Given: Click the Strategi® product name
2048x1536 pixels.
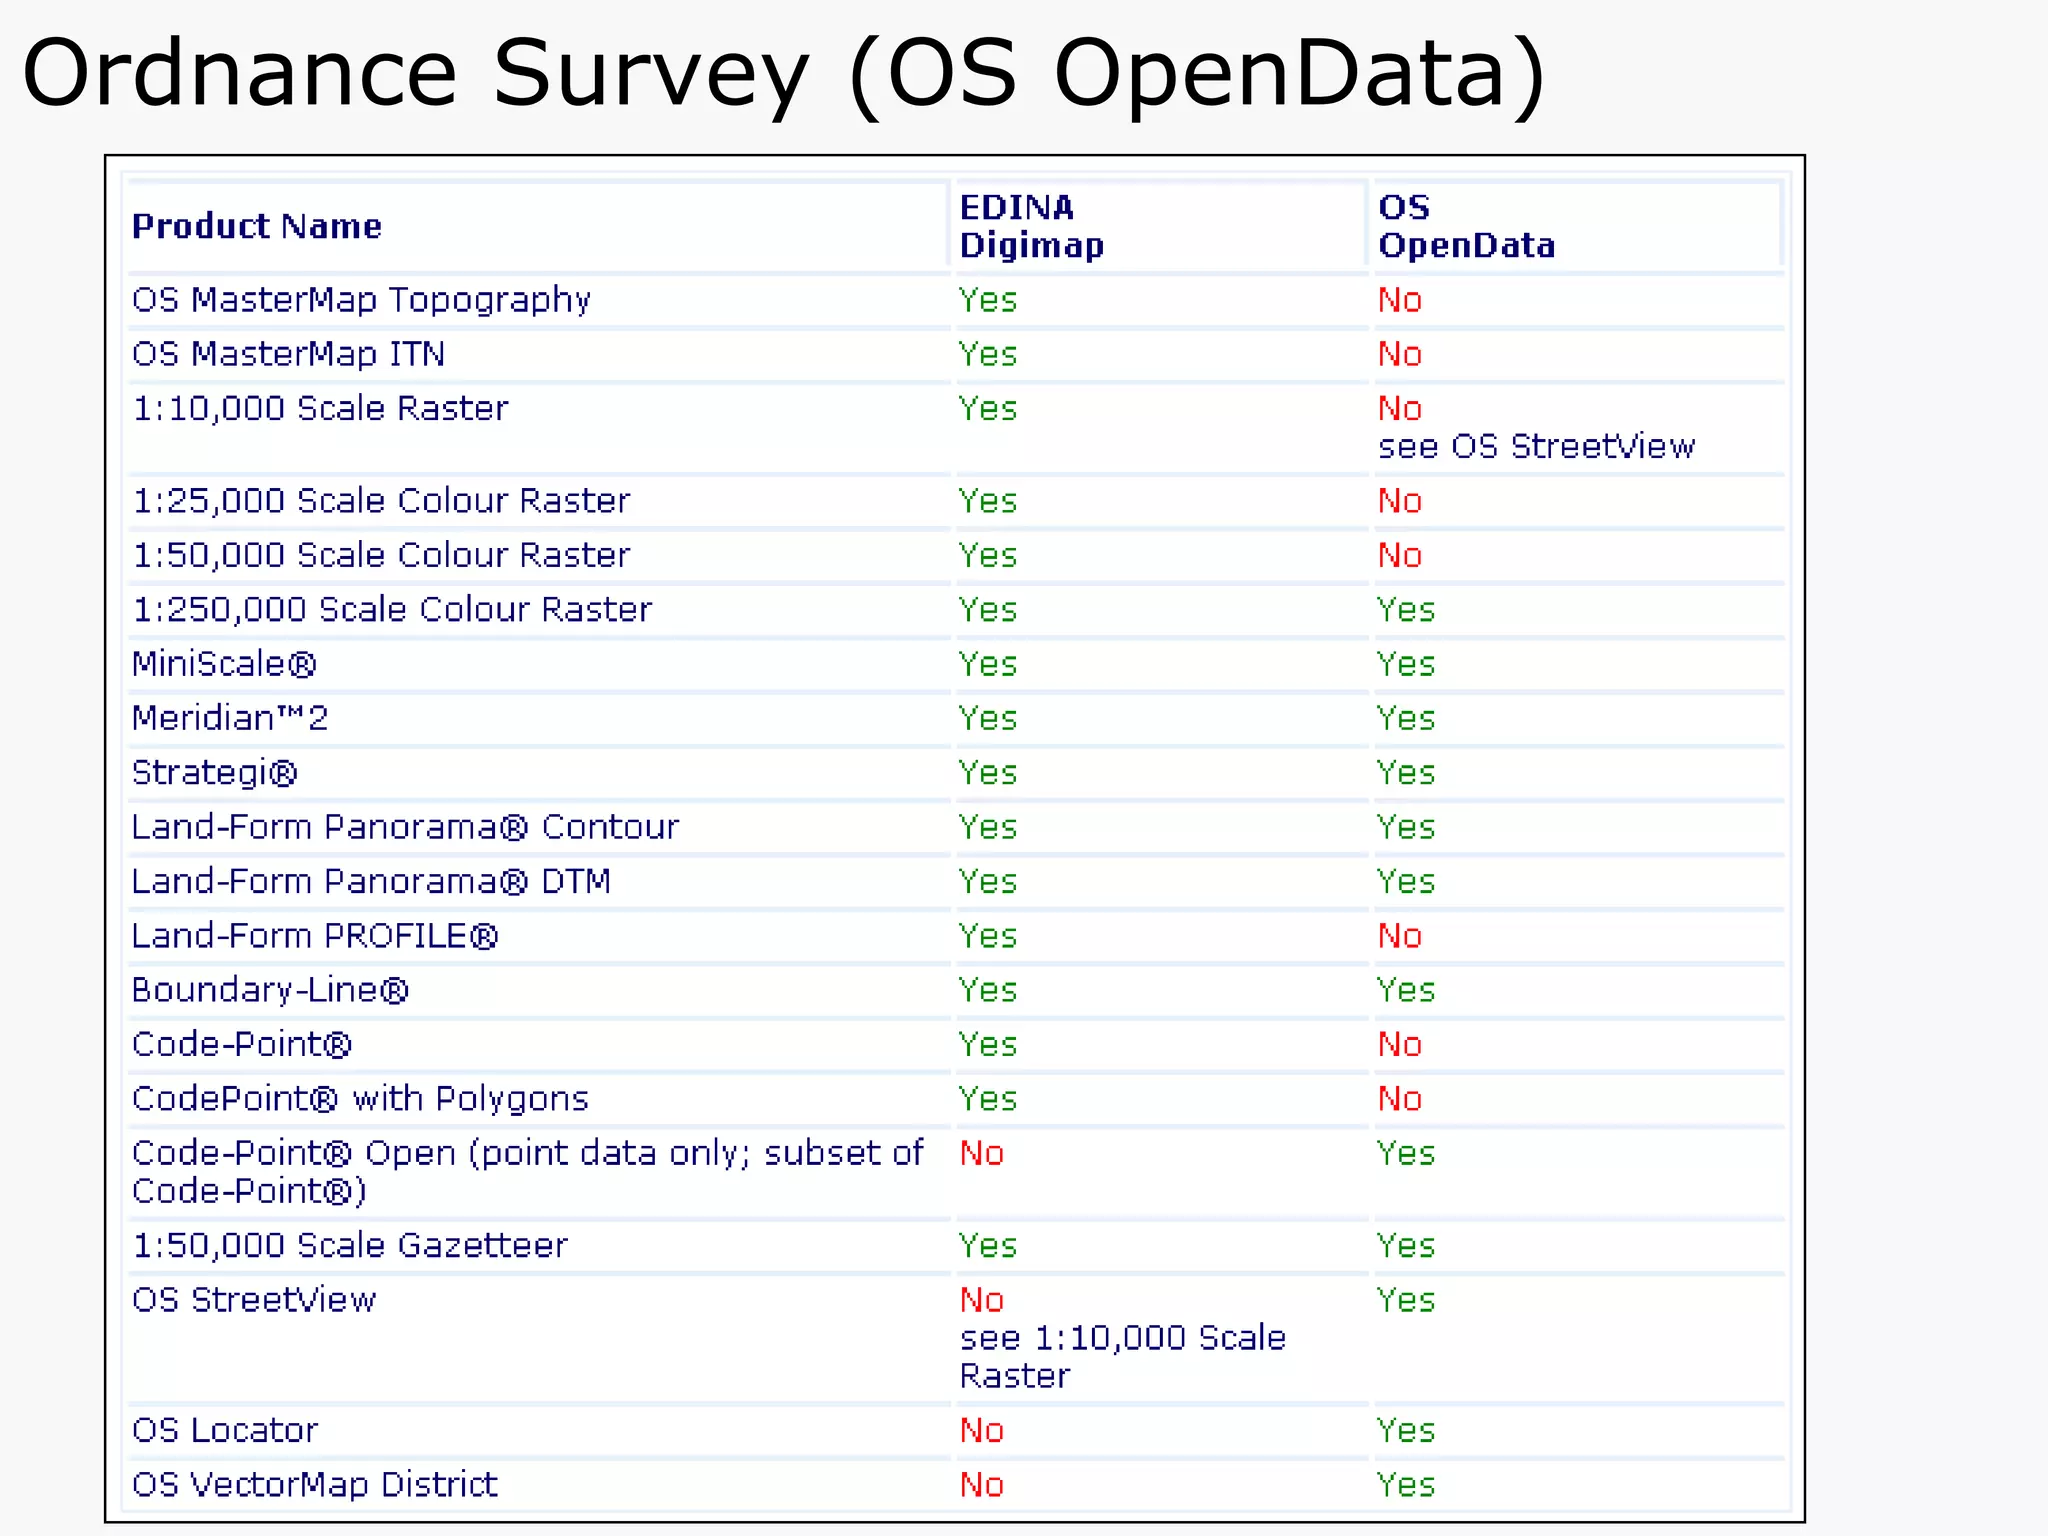Looking at the screenshot, I should click(x=215, y=772).
